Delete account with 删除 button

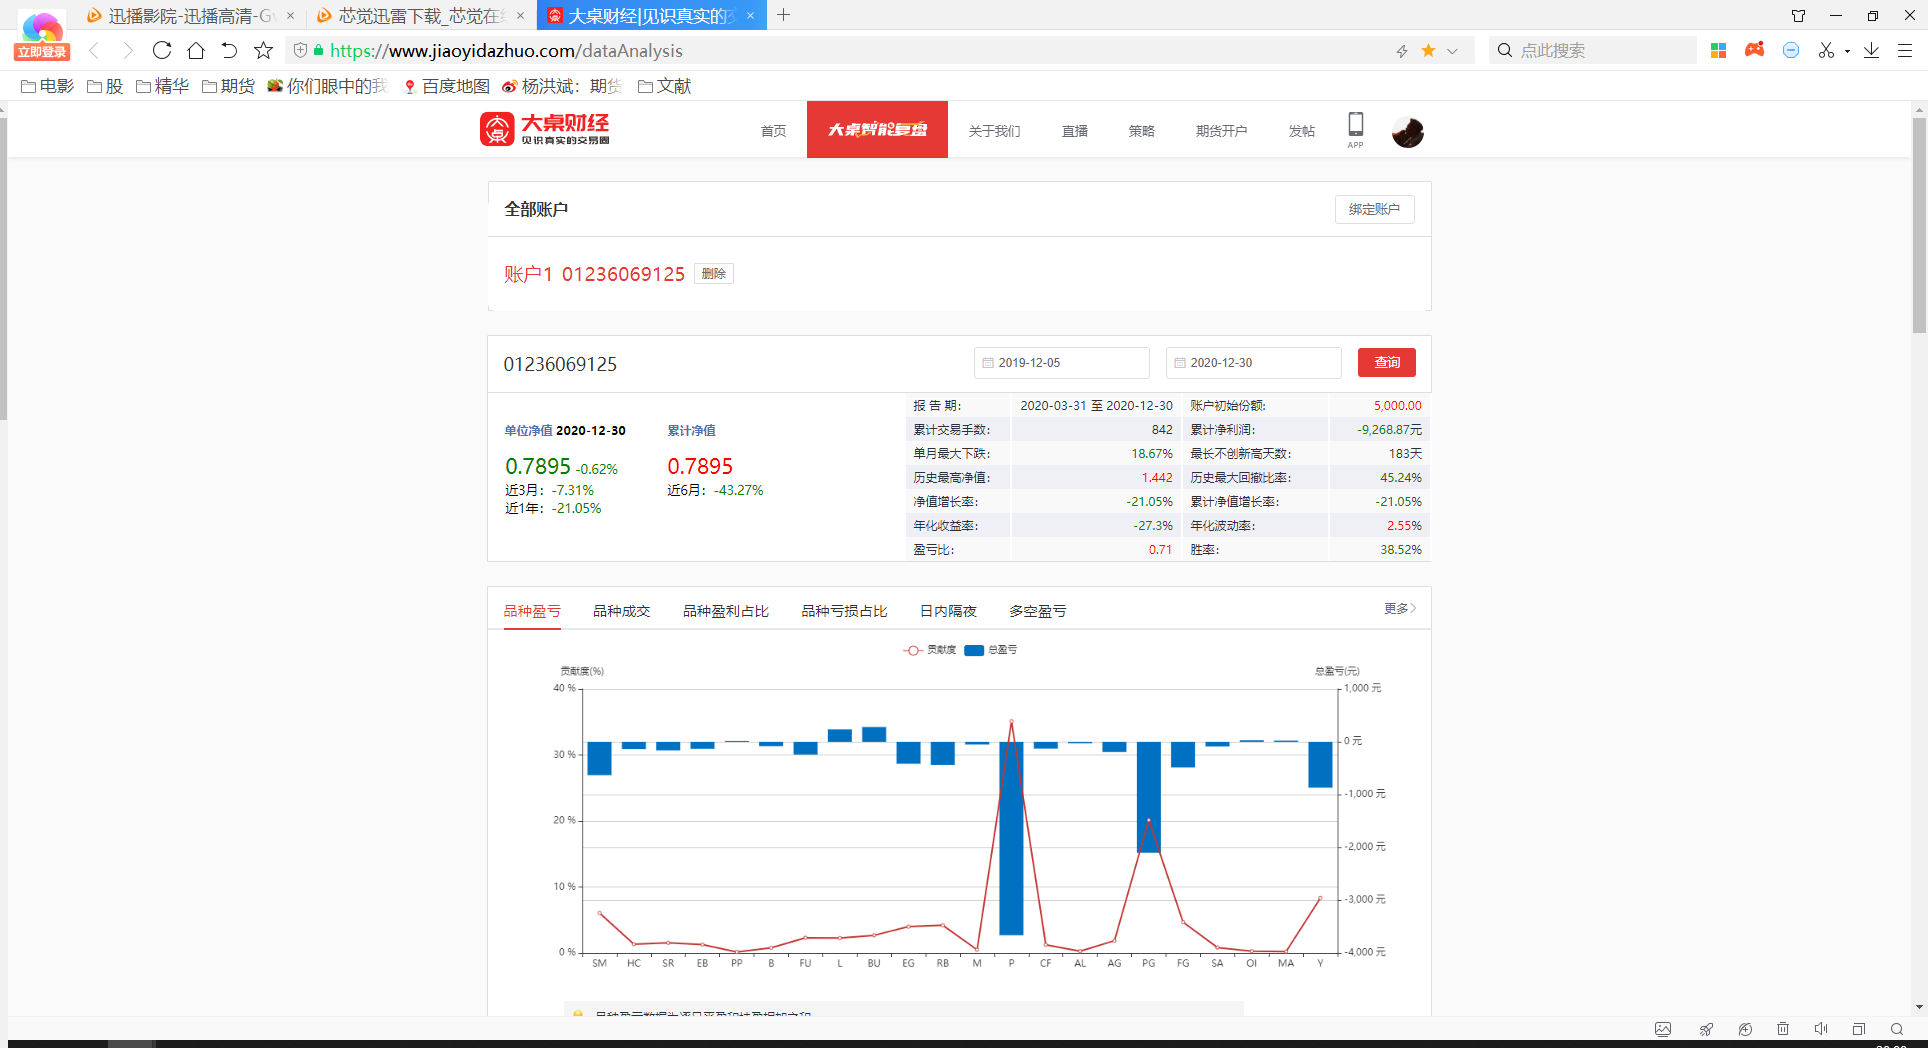click(714, 274)
